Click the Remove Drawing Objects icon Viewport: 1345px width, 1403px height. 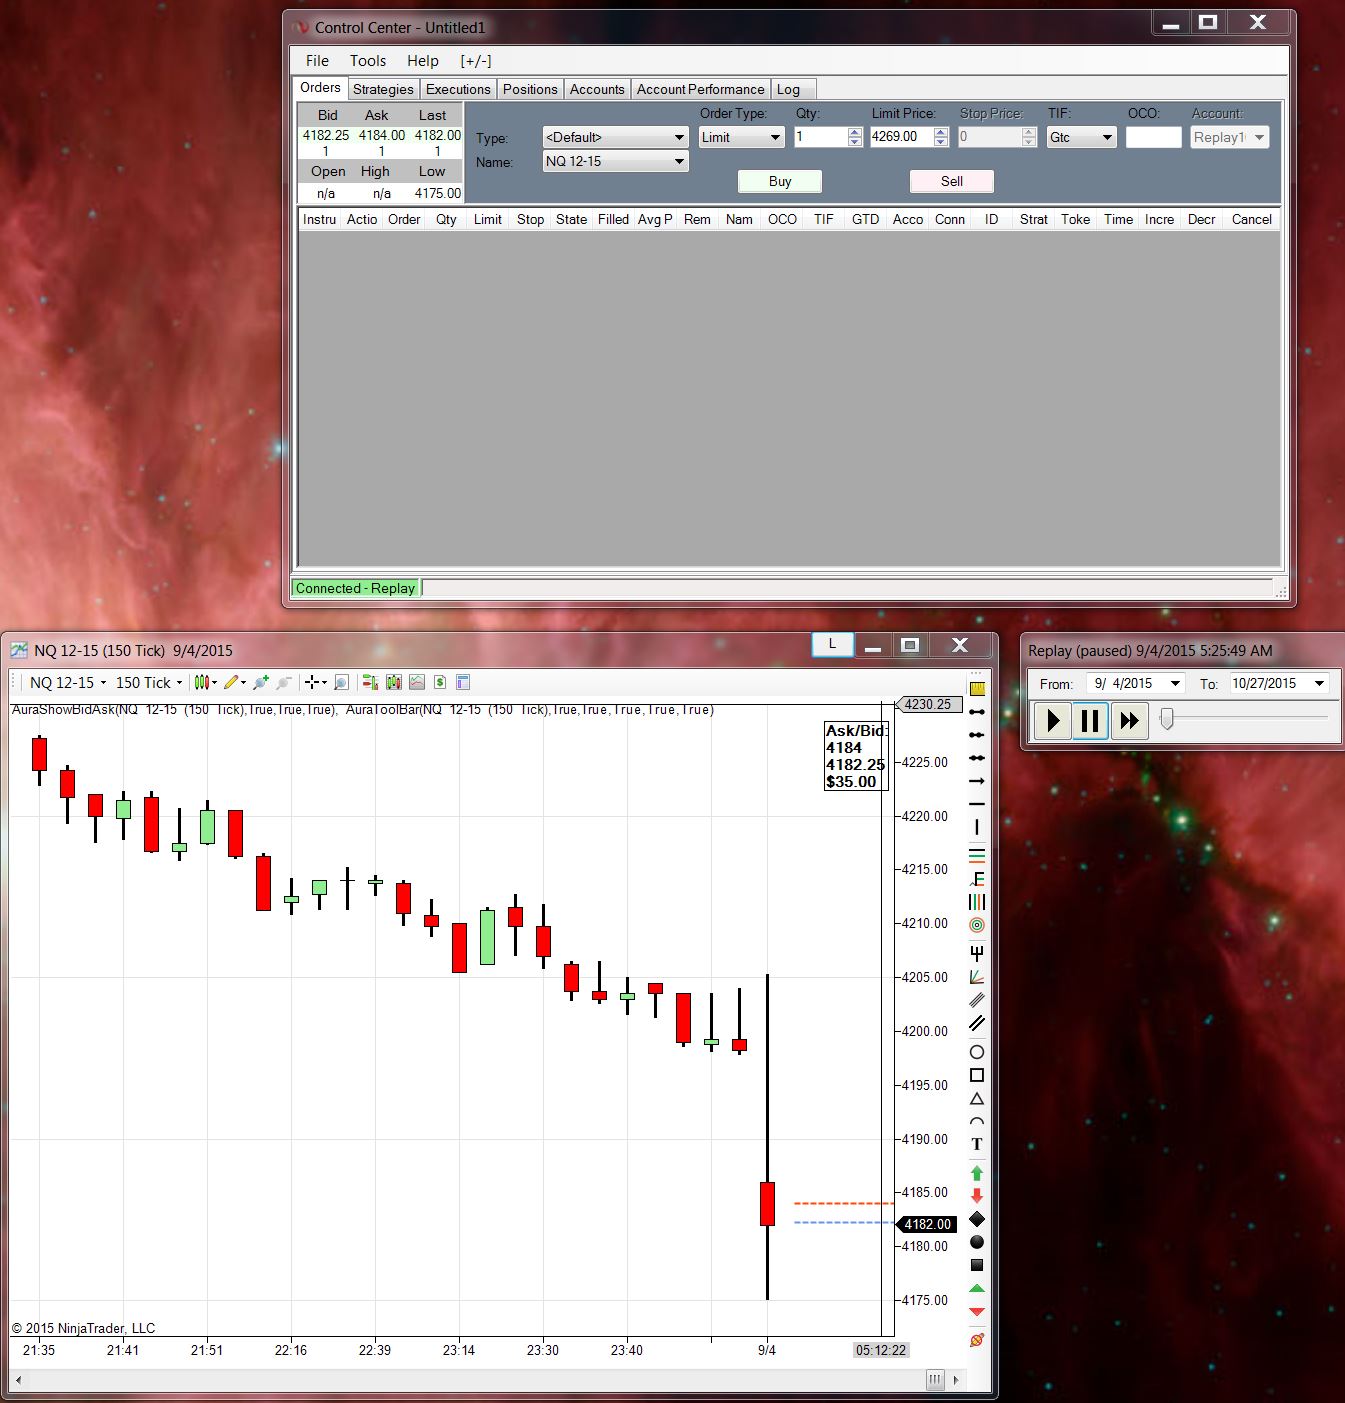pos(977,1339)
